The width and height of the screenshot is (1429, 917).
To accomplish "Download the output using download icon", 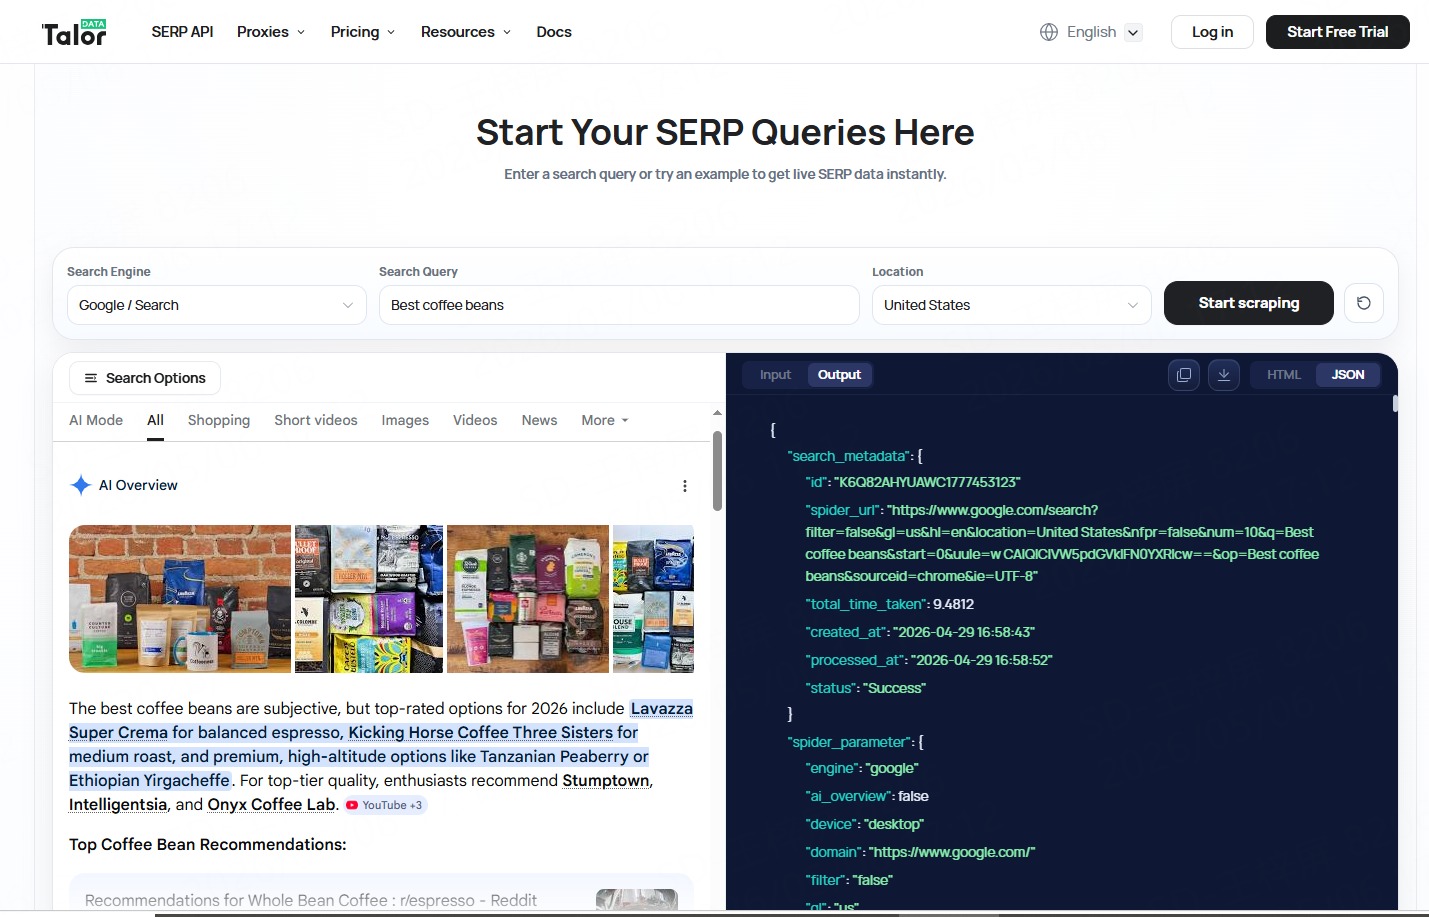I will pos(1224,375).
